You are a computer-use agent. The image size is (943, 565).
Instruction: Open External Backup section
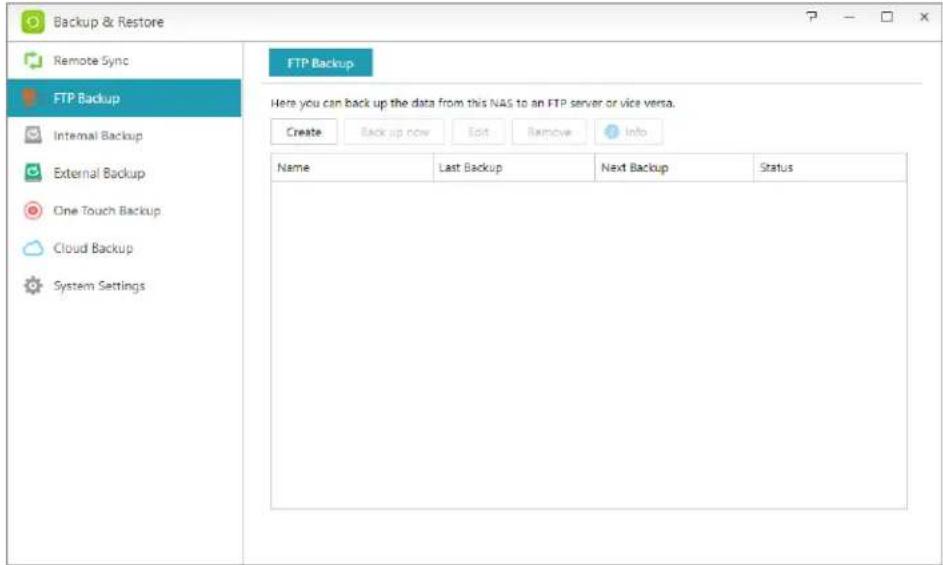click(x=124, y=173)
